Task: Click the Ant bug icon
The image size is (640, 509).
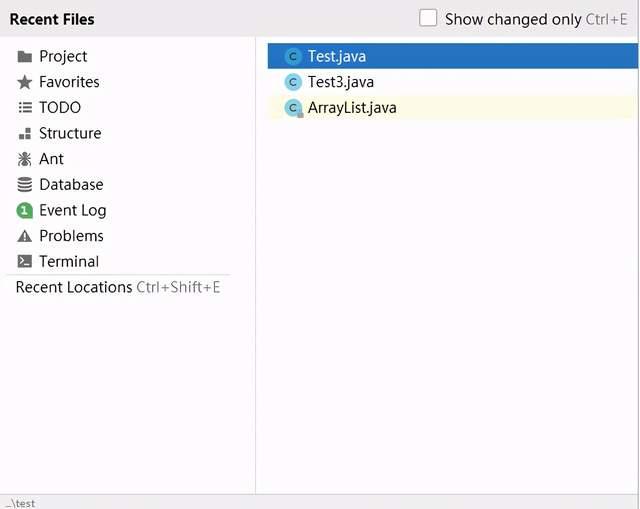Action: [x=24, y=159]
